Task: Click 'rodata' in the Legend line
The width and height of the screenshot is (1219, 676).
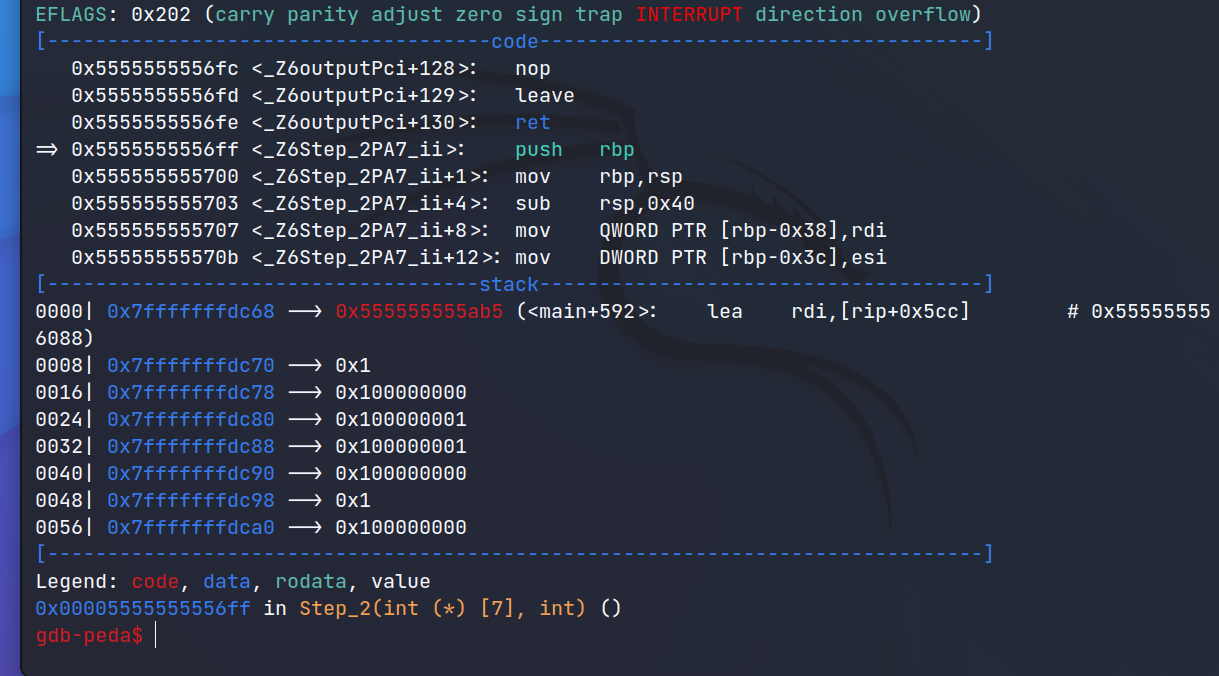Action: pos(311,581)
